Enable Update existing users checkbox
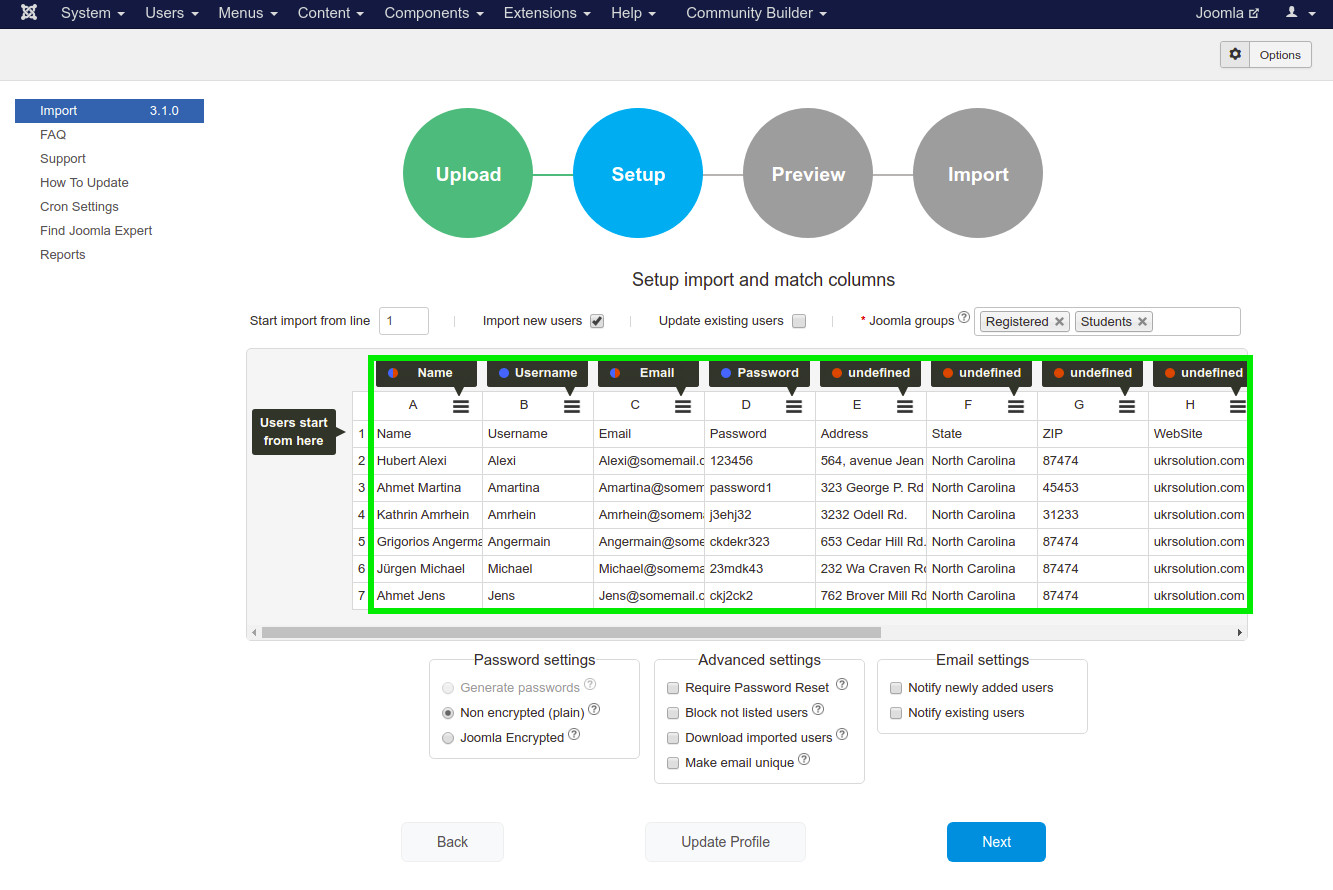Image resolution: width=1333 pixels, height=890 pixels. pyautogui.click(x=799, y=321)
